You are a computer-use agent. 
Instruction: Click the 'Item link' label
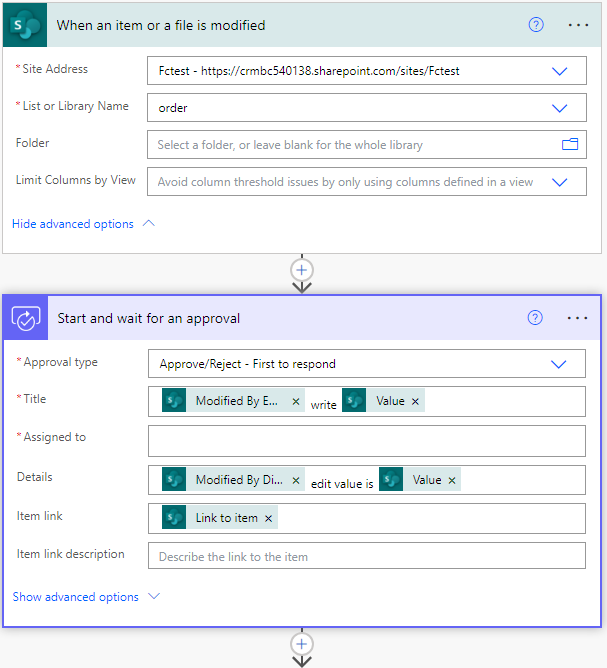(x=40, y=516)
